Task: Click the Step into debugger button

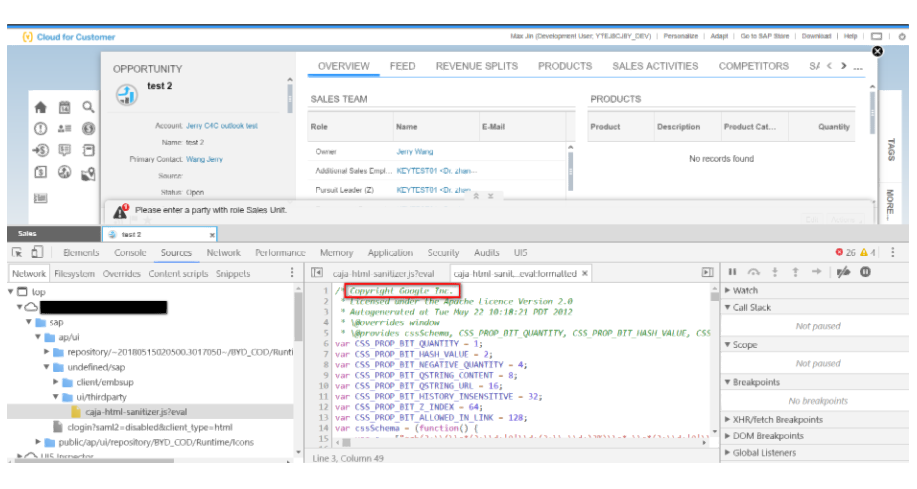Action: [x=775, y=272]
